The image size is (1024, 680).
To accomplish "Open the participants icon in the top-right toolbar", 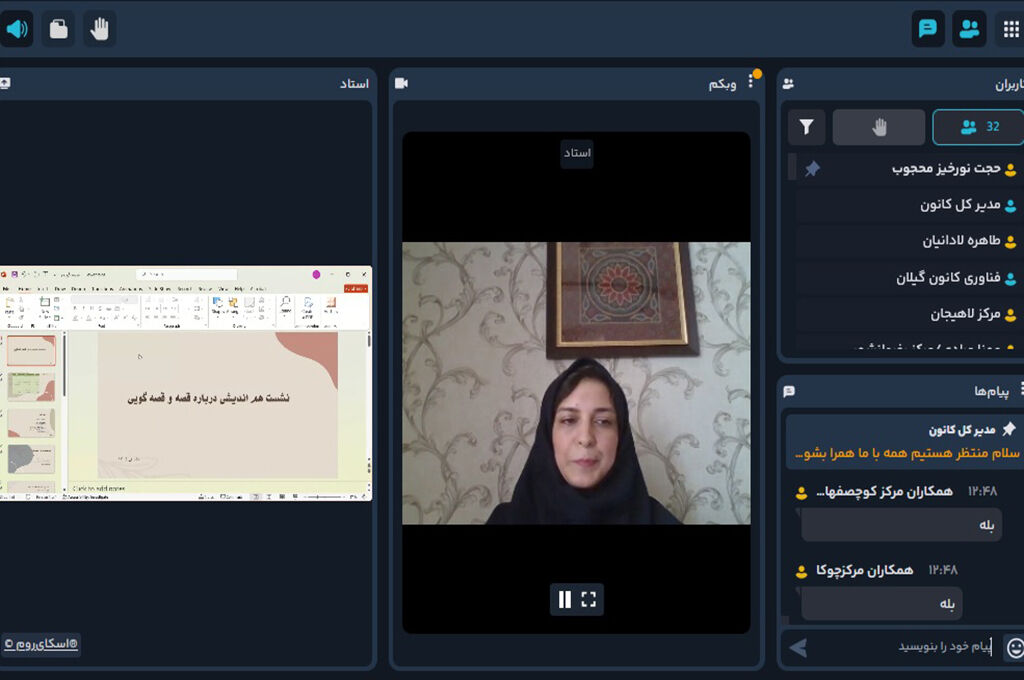I will [x=969, y=28].
